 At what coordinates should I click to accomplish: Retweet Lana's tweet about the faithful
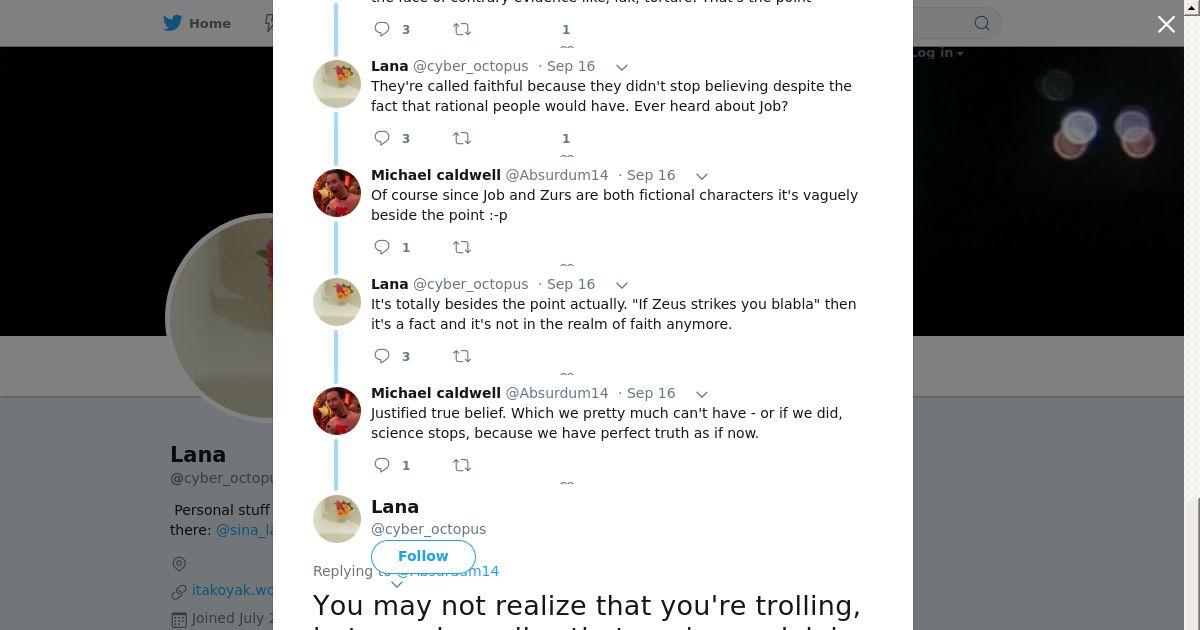462,138
